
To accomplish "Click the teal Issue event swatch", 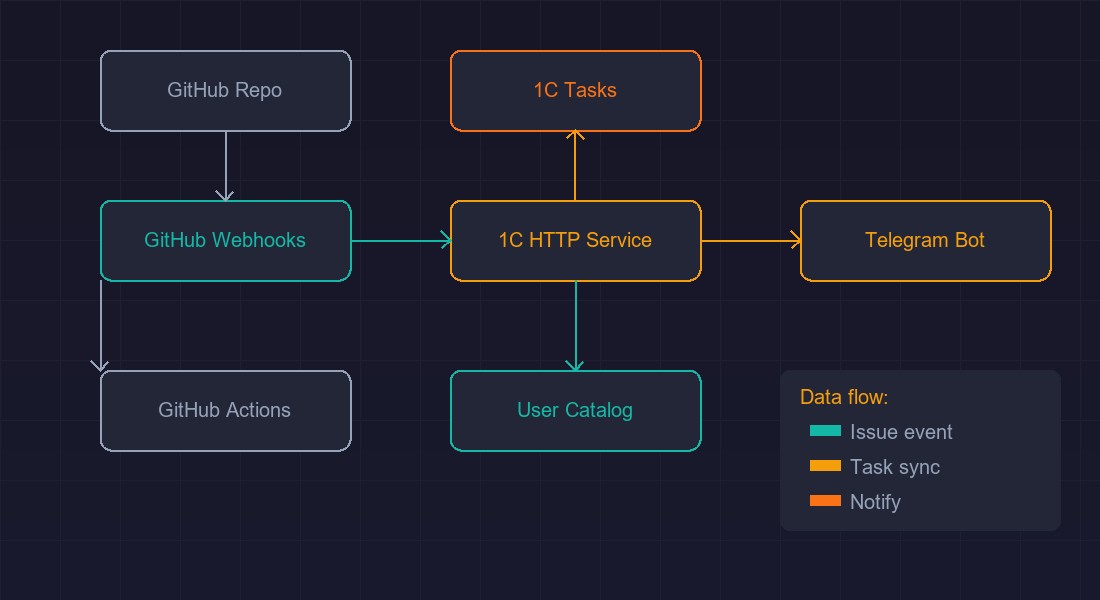I will 825,431.
